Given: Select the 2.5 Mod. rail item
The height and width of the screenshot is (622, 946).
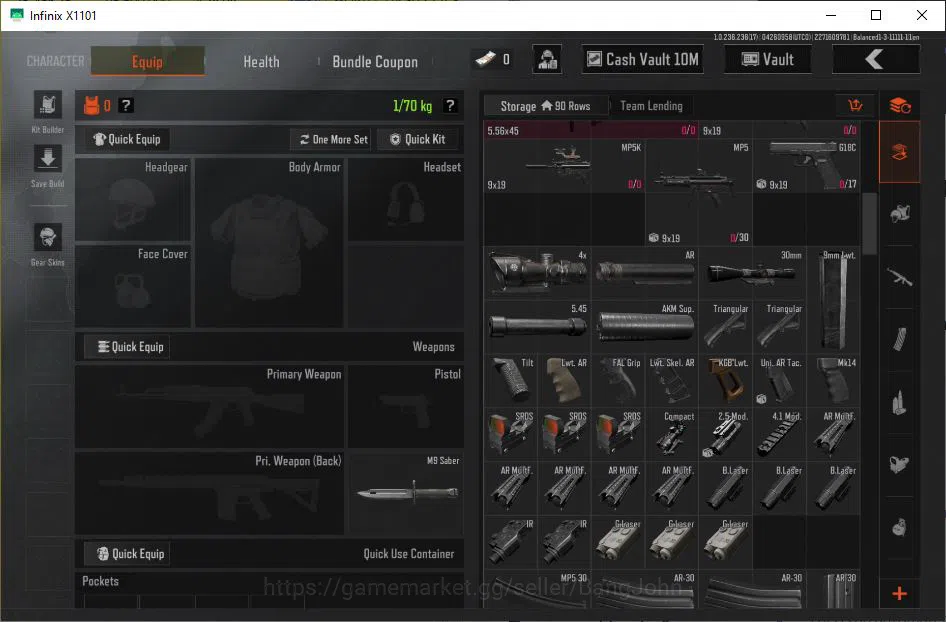Looking at the screenshot, I should pyautogui.click(x=726, y=434).
